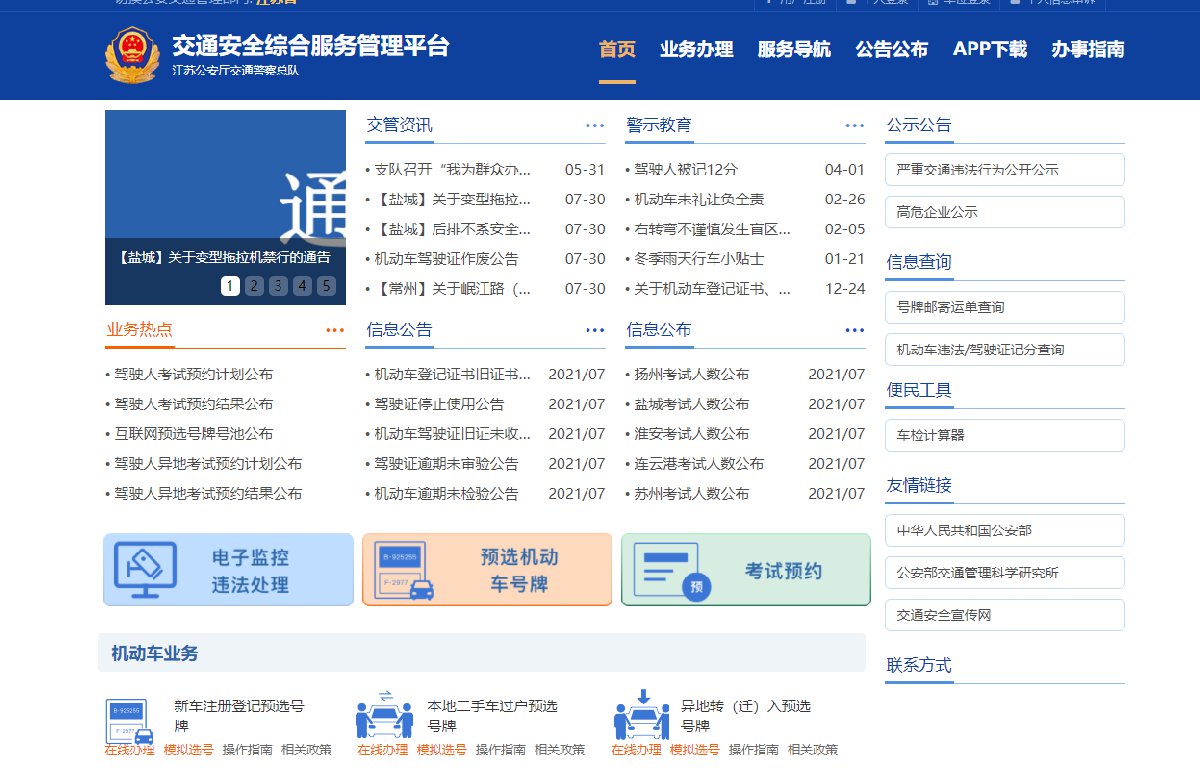The height and width of the screenshot is (779, 1200).
Task: Show more entries for 业务热点
Action: 335,330
